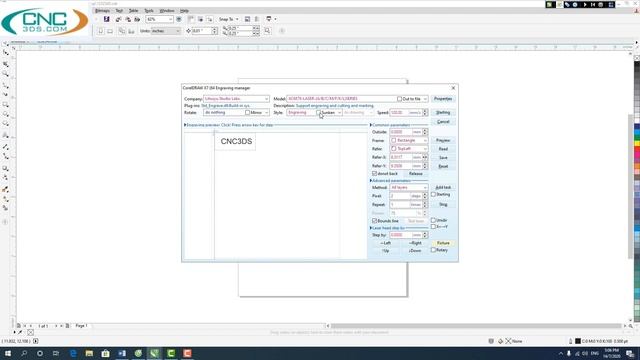Open Microsoft Edge from taskbar
Image resolution: width=640 pixels, height=360 pixels.
click(73, 353)
